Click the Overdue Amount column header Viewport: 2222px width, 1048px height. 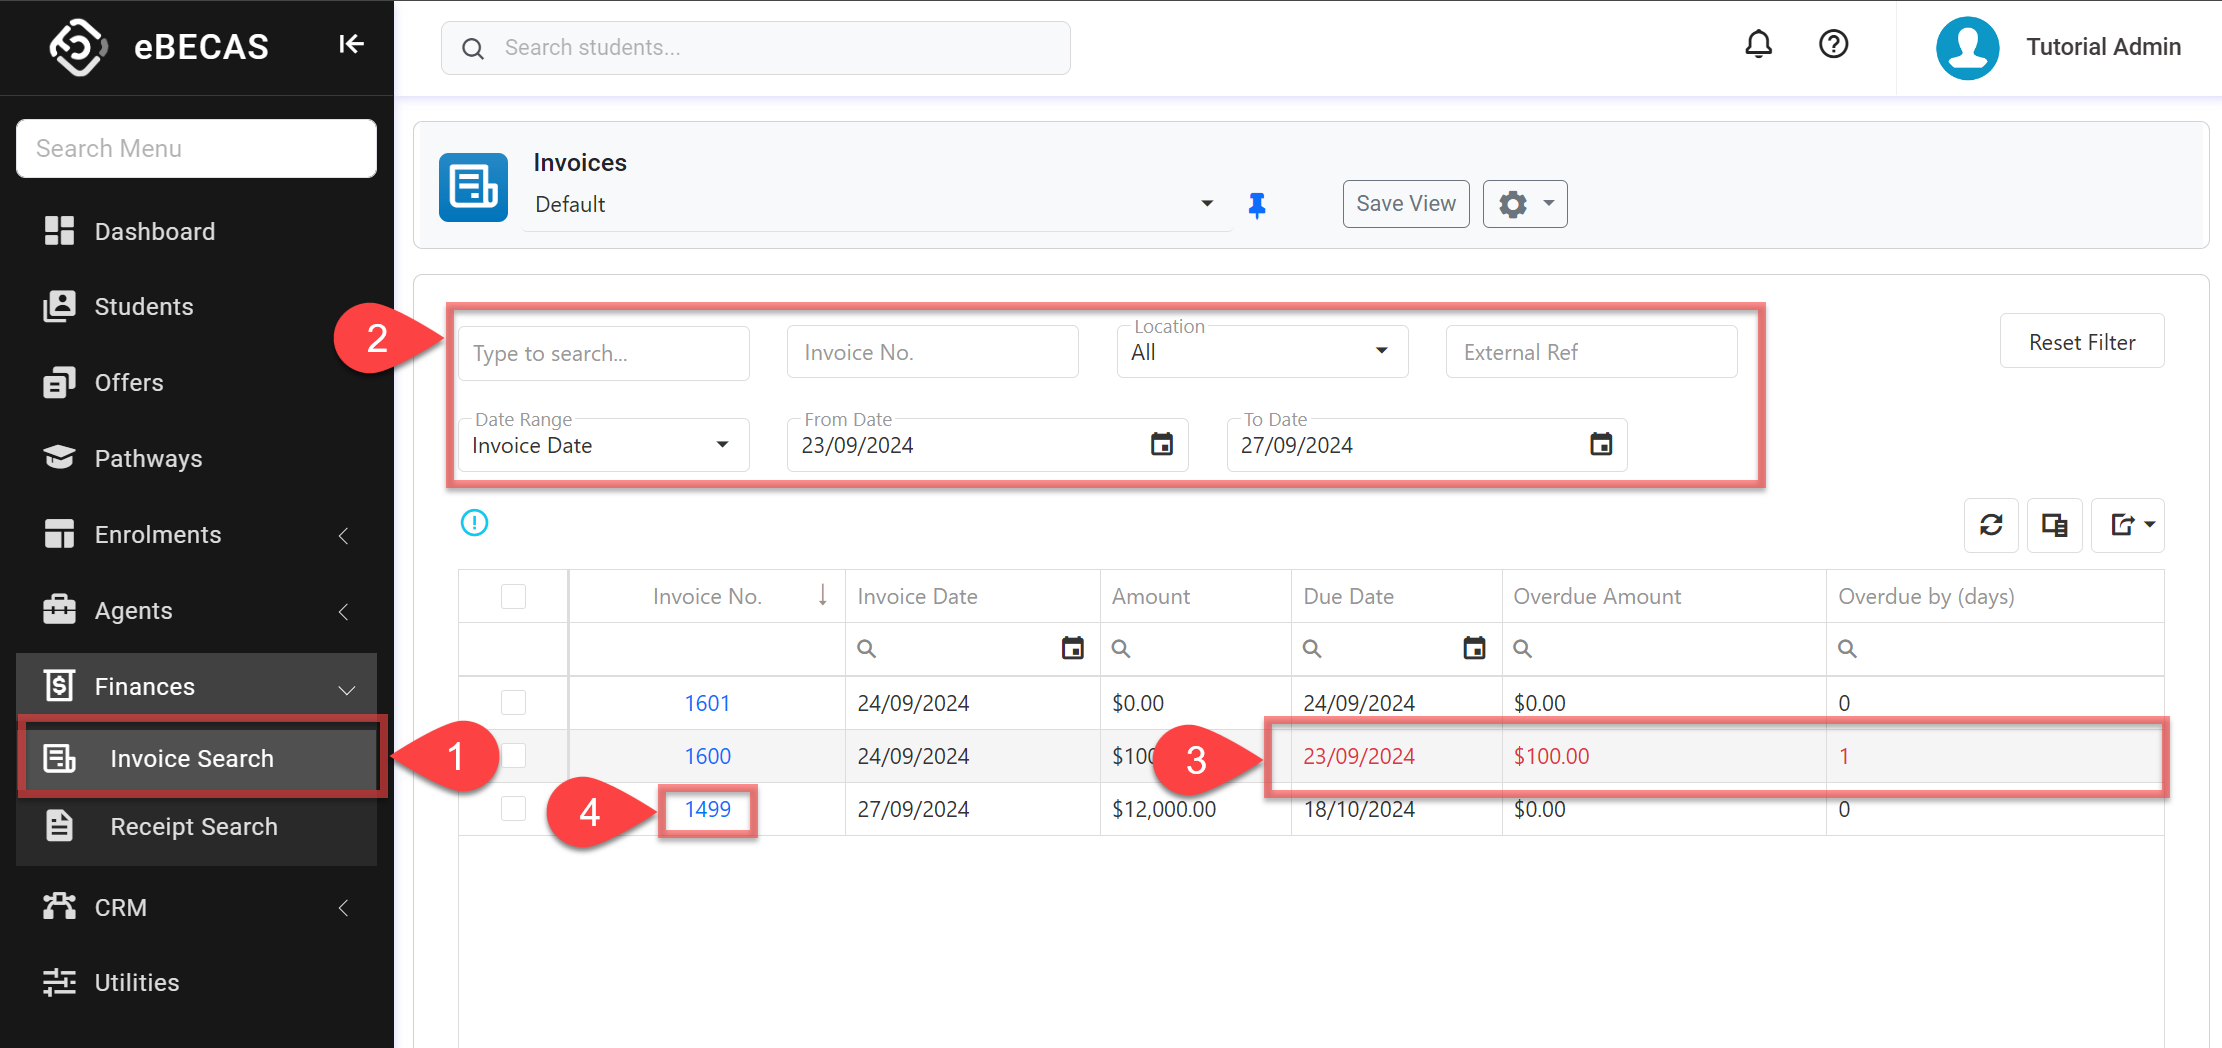click(1664, 596)
